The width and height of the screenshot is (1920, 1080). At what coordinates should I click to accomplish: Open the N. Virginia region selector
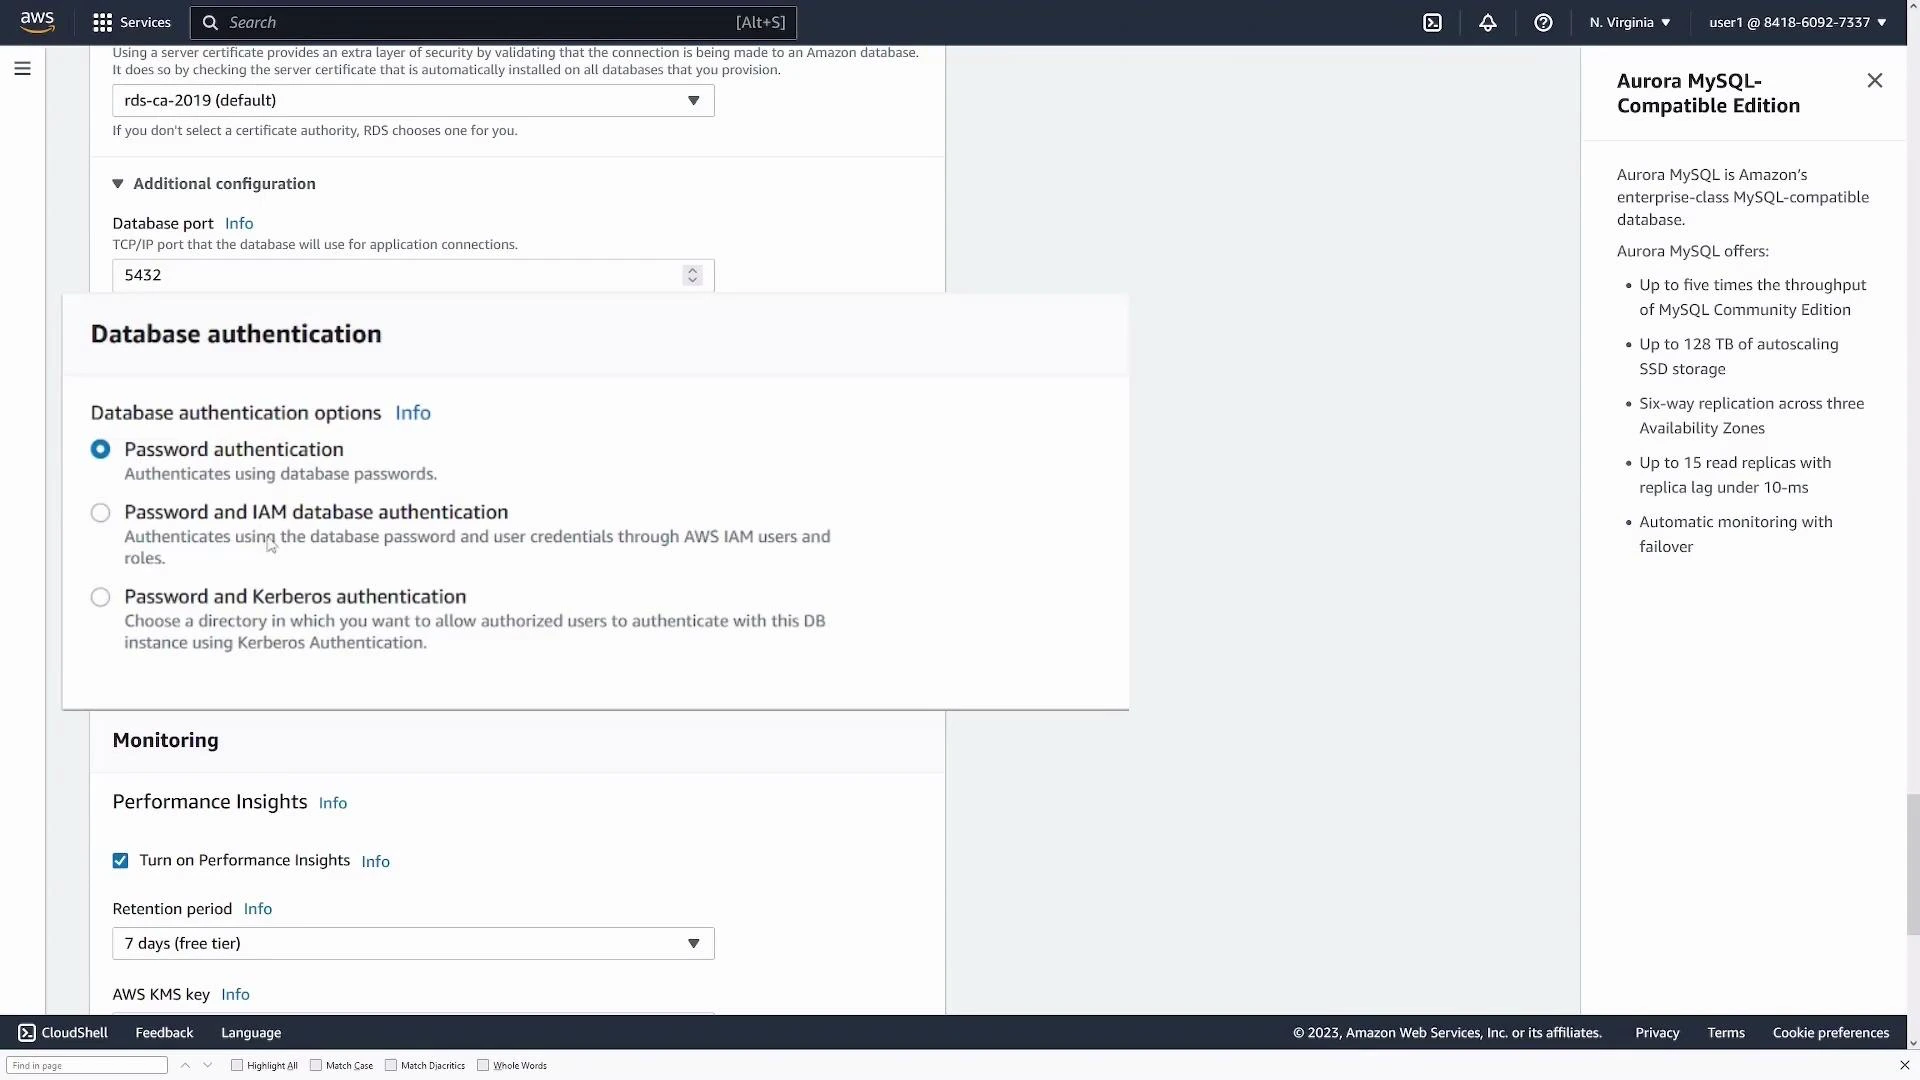[x=1628, y=22]
